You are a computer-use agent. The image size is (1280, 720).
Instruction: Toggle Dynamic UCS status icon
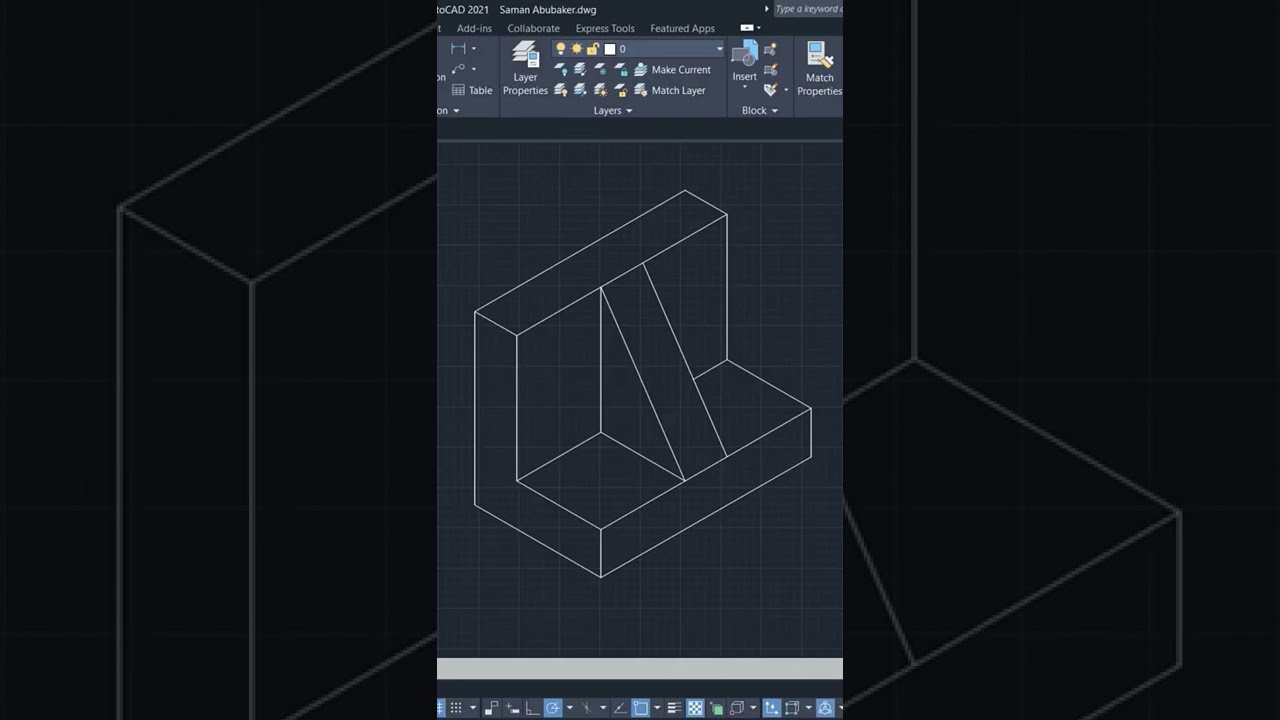772,708
